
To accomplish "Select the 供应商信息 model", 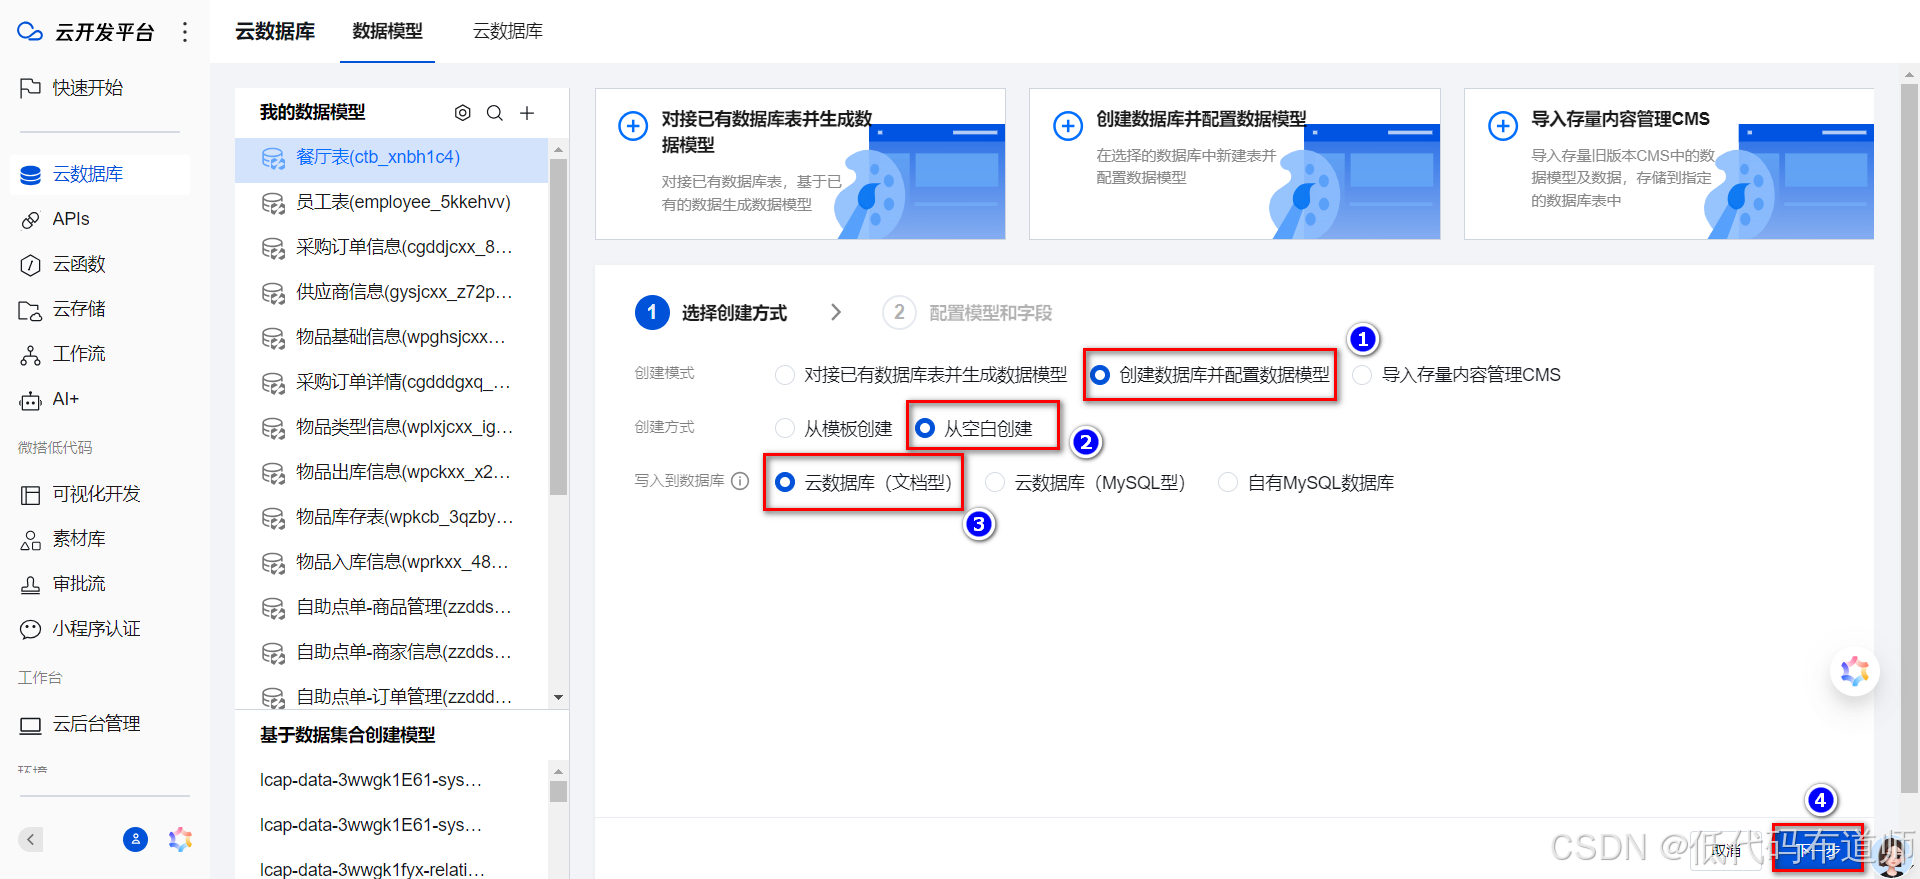I will tap(391, 293).
